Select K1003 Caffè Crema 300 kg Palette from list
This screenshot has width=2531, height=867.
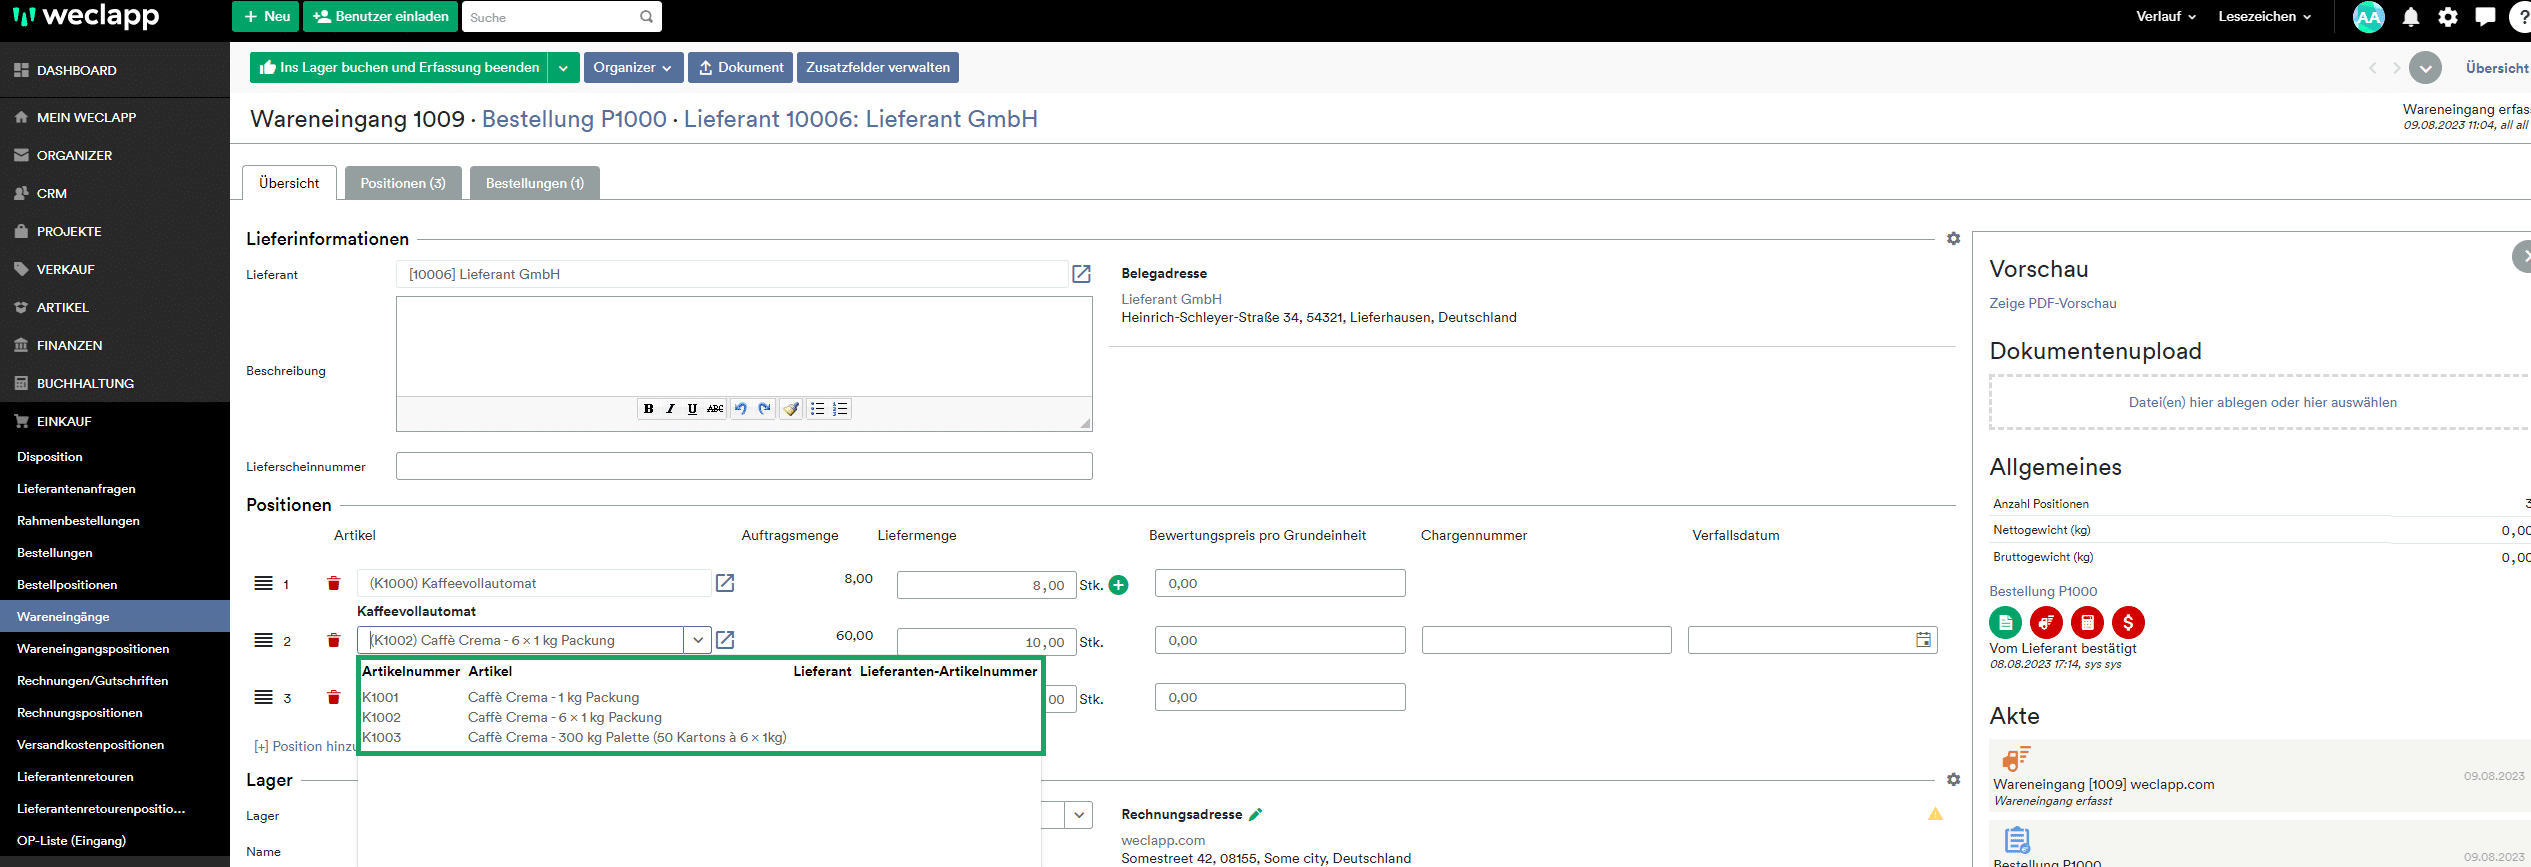click(x=700, y=737)
